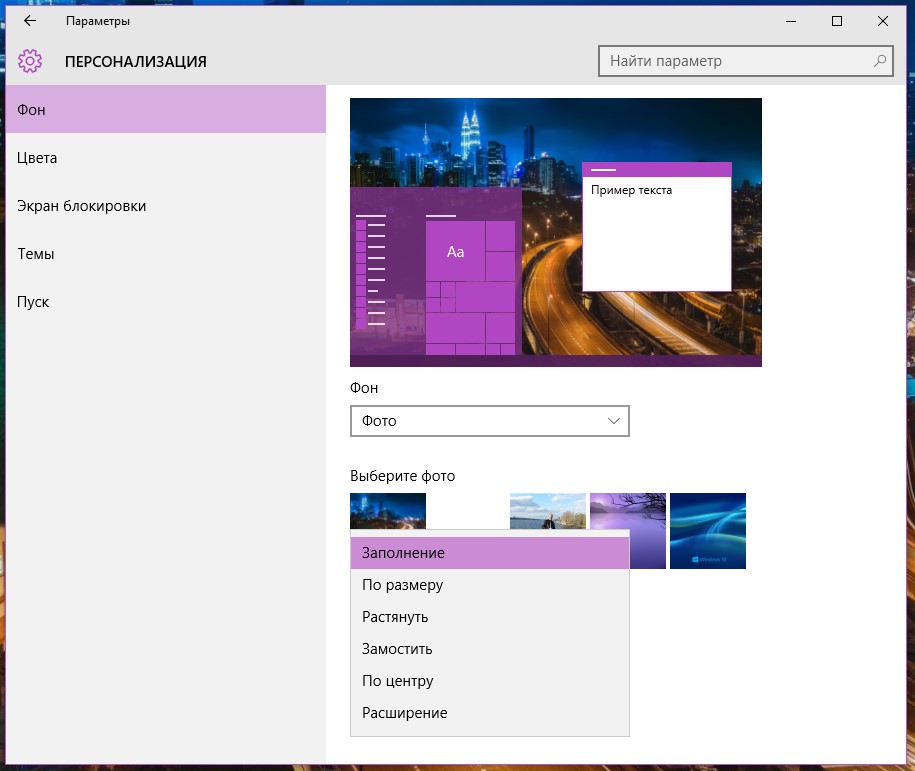The width and height of the screenshot is (915, 771).
Task: Pick 'Растянуть' in the open dropdown
Action: click(489, 617)
